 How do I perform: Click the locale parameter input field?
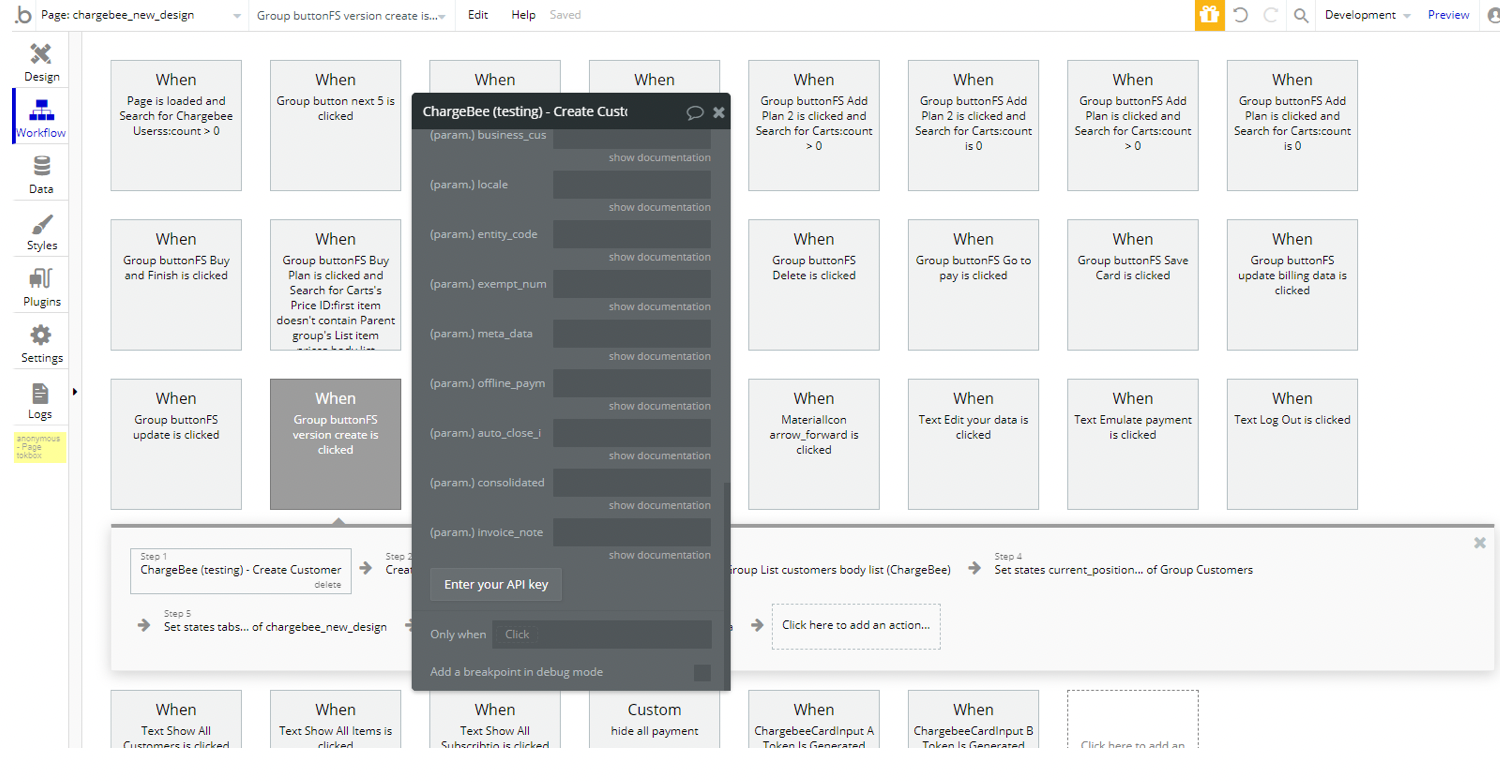point(632,184)
